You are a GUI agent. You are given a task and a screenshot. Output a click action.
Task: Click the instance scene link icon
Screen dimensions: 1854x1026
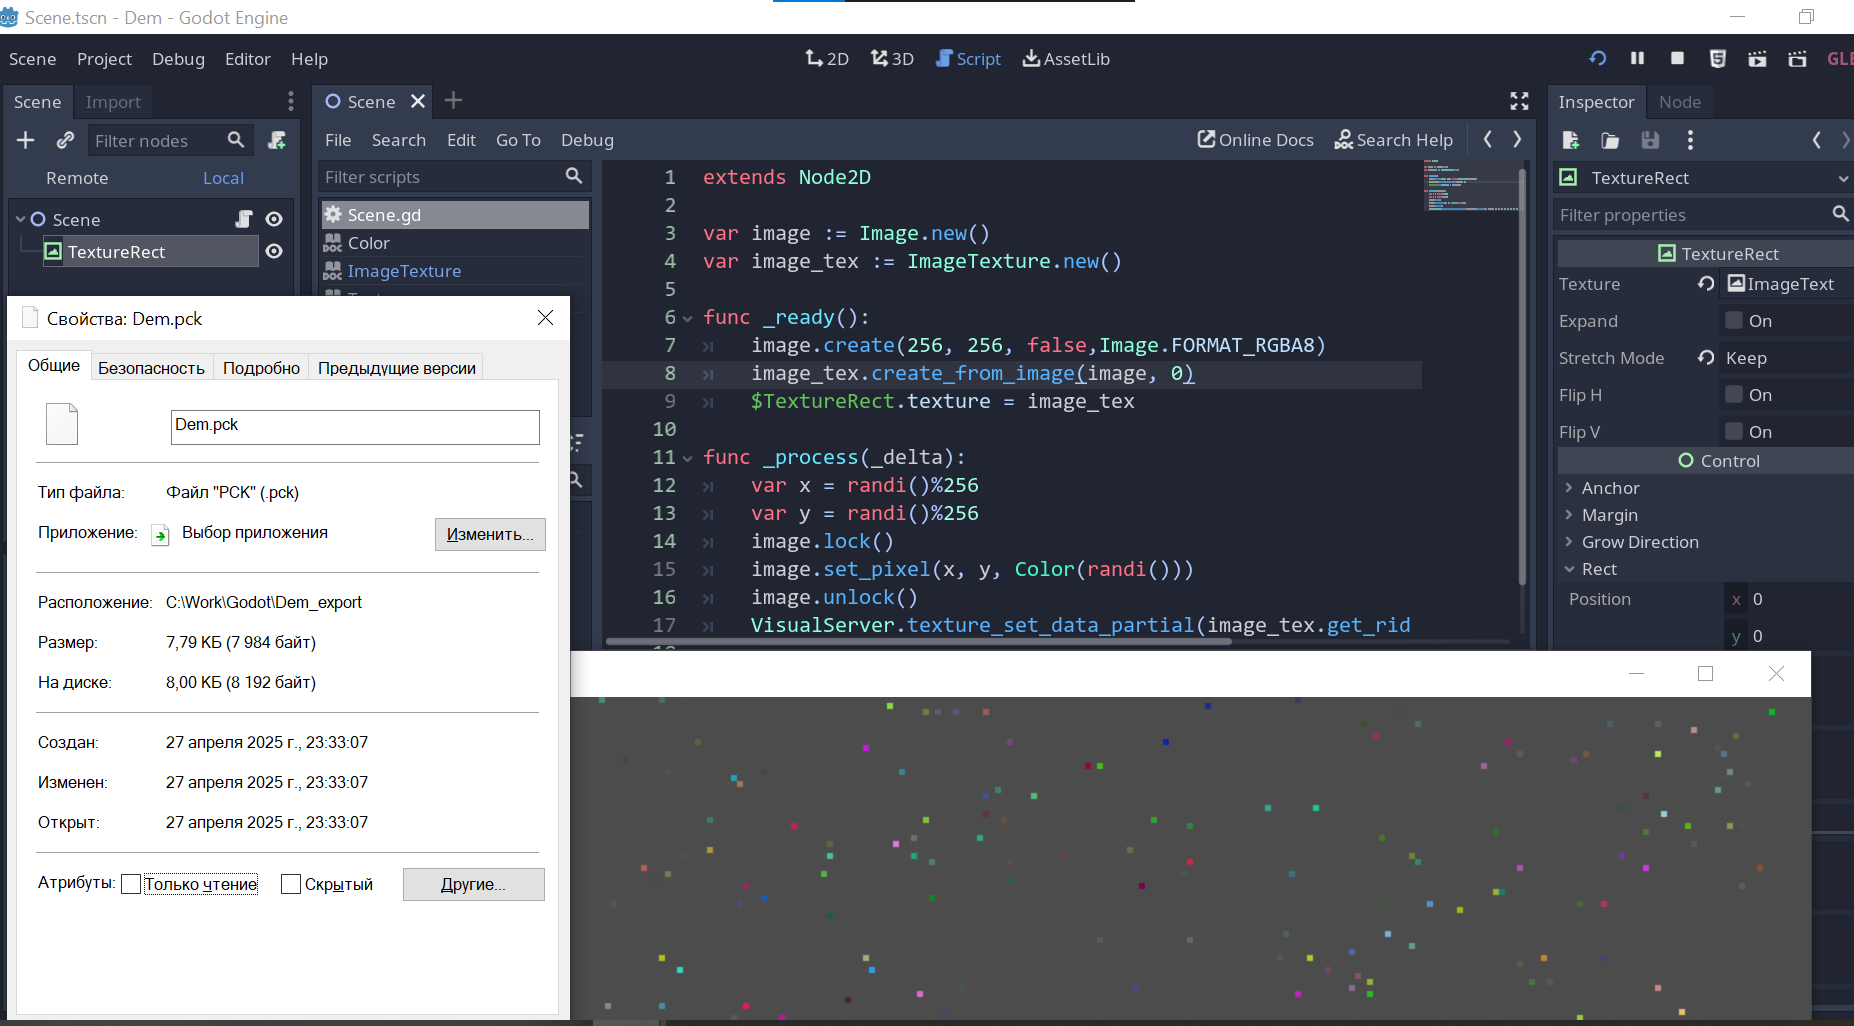pos(65,140)
